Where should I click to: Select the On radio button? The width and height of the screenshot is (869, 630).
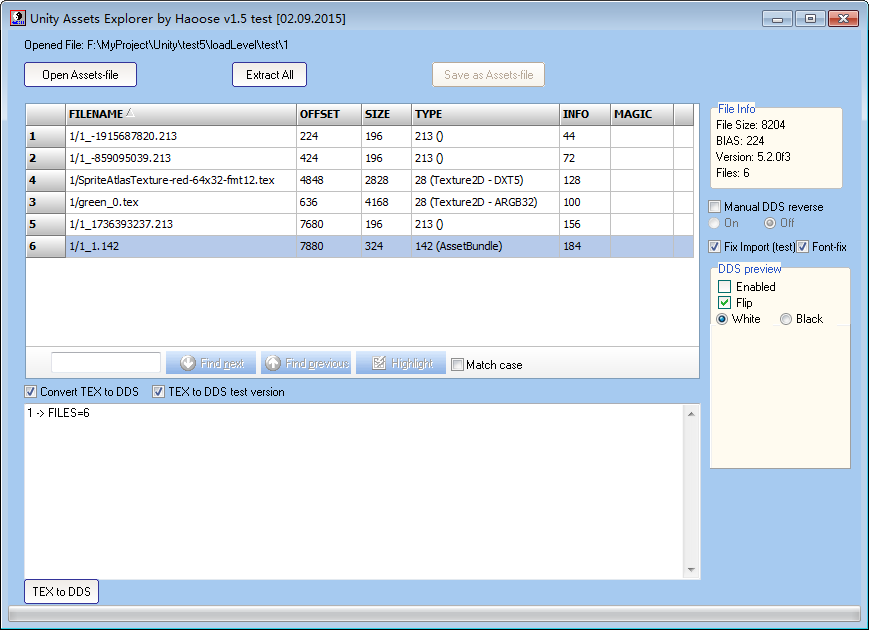coord(714,223)
